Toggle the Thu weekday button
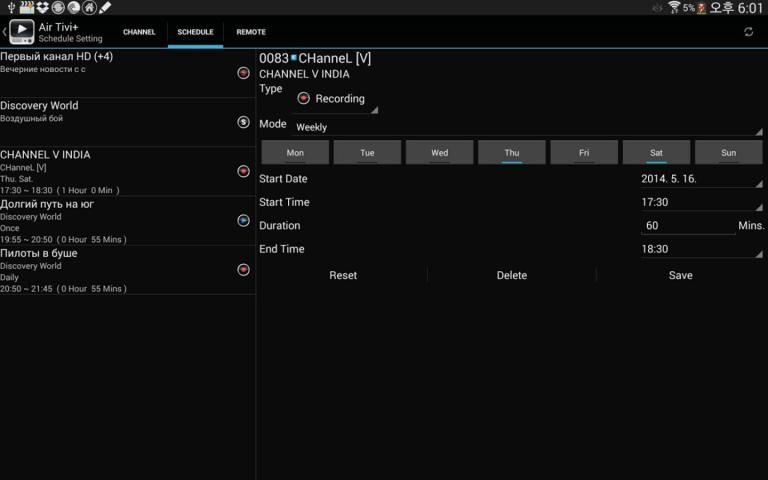Image resolution: width=768 pixels, height=480 pixels. coord(511,152)
